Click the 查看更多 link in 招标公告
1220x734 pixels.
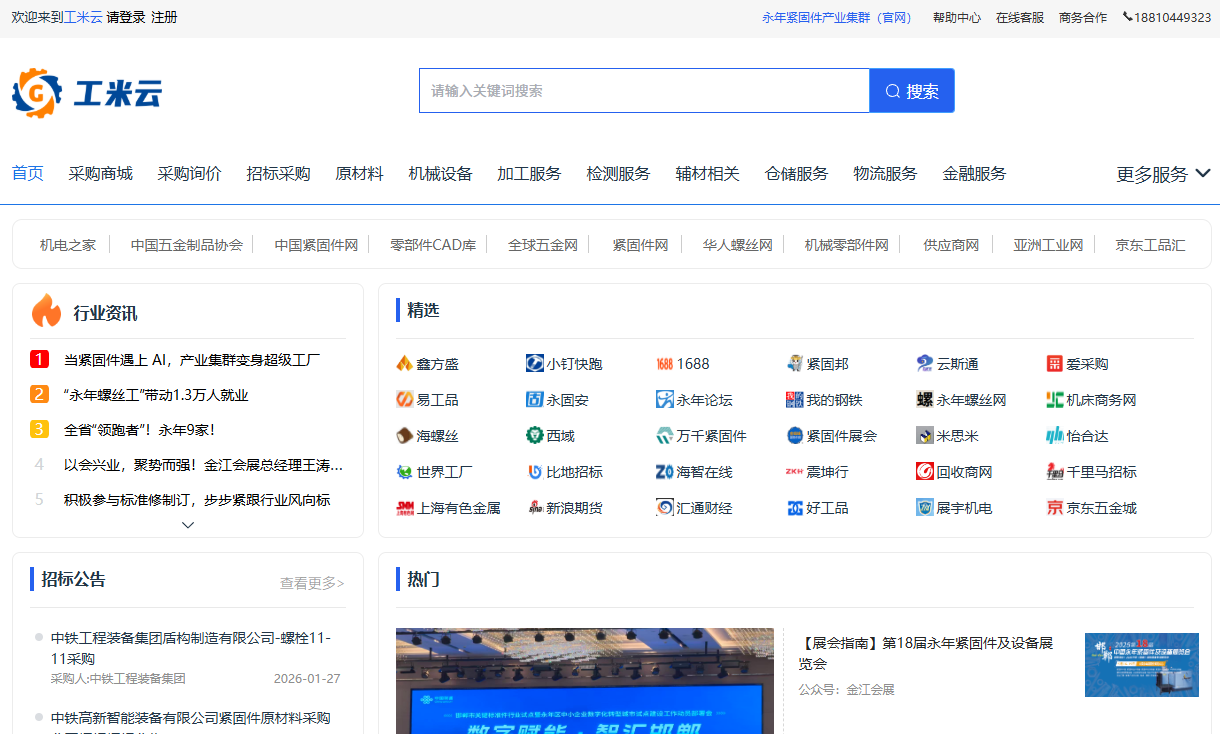pos(311,583)
